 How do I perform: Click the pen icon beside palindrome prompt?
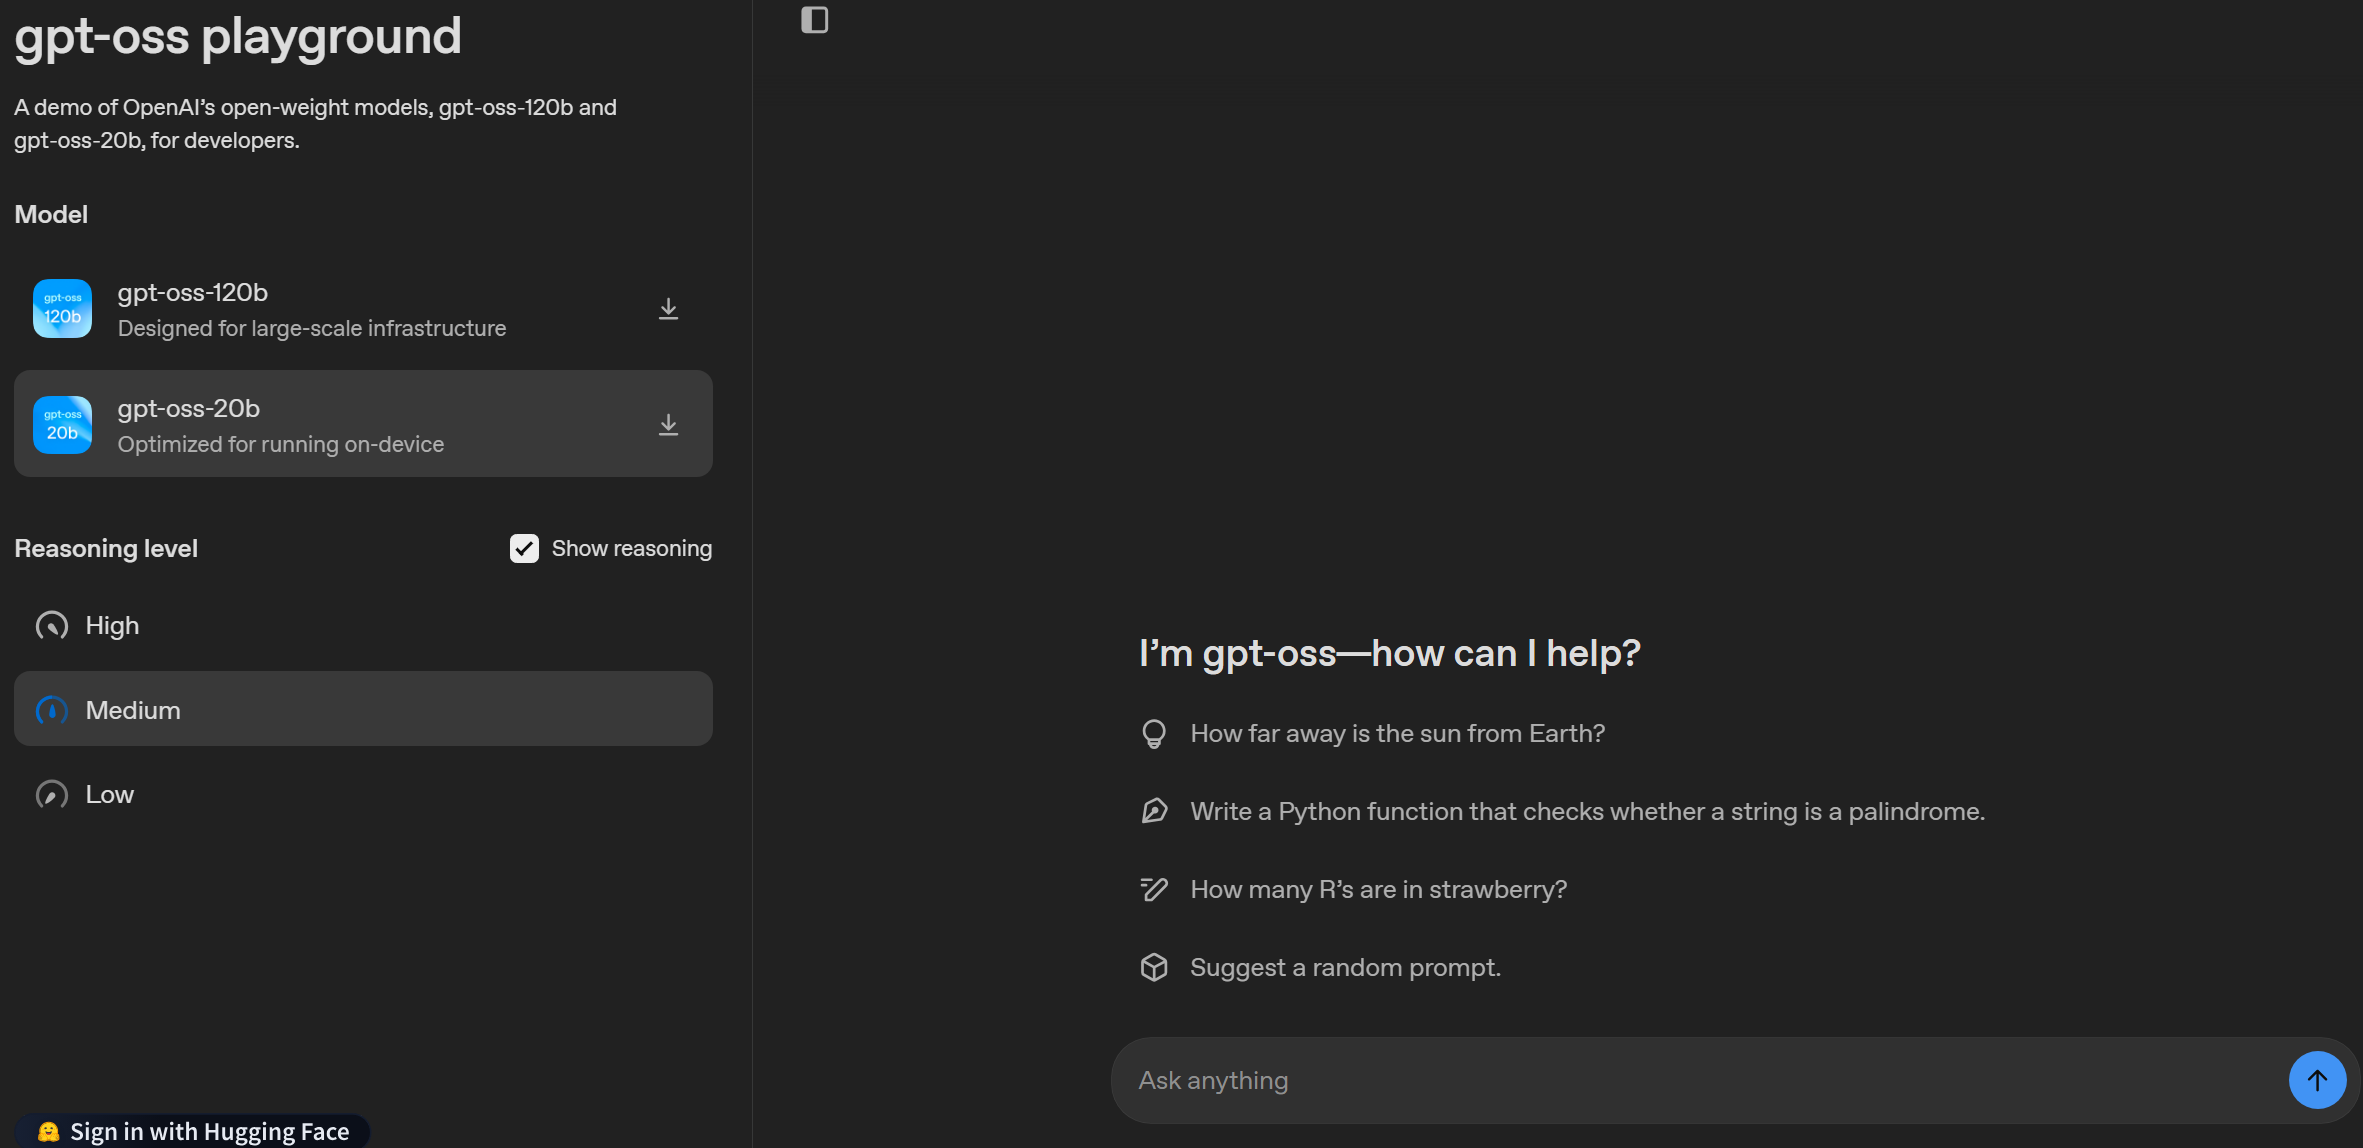[1154, 811]
